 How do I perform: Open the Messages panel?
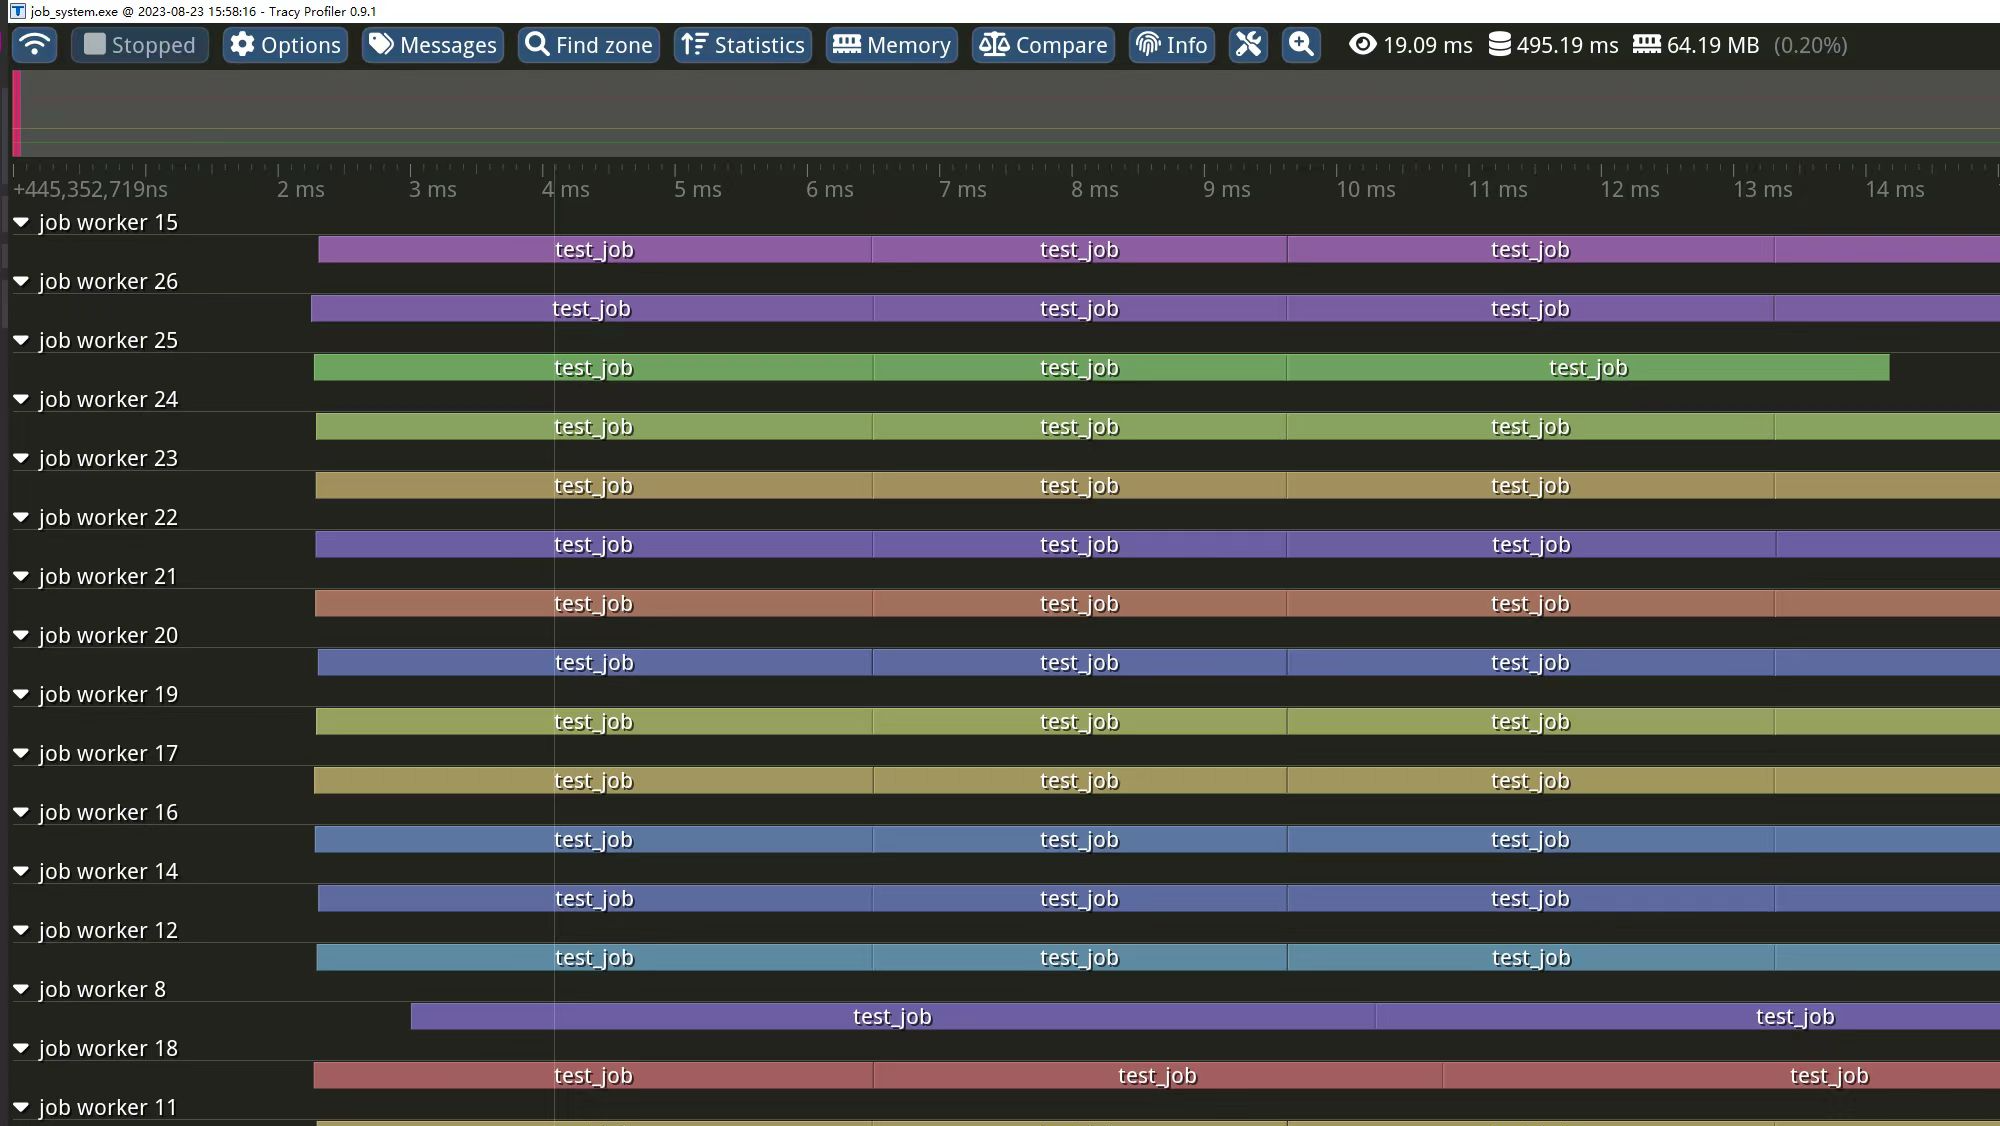[433, 45]
